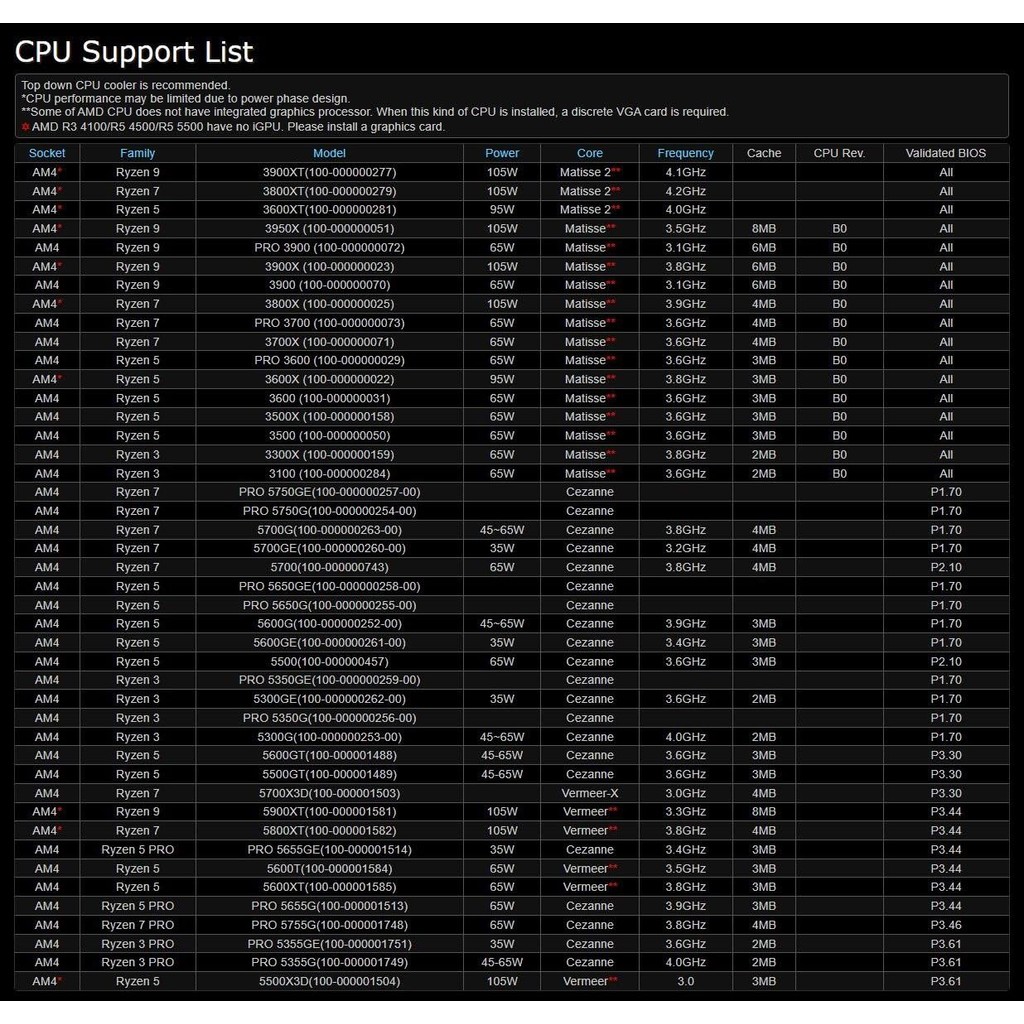Image resolution: width=1024 pixels, height=1024 pixels.
Task: Select model PRO 5355GE(100-000001751)
Action: click(x=329, y=943)
